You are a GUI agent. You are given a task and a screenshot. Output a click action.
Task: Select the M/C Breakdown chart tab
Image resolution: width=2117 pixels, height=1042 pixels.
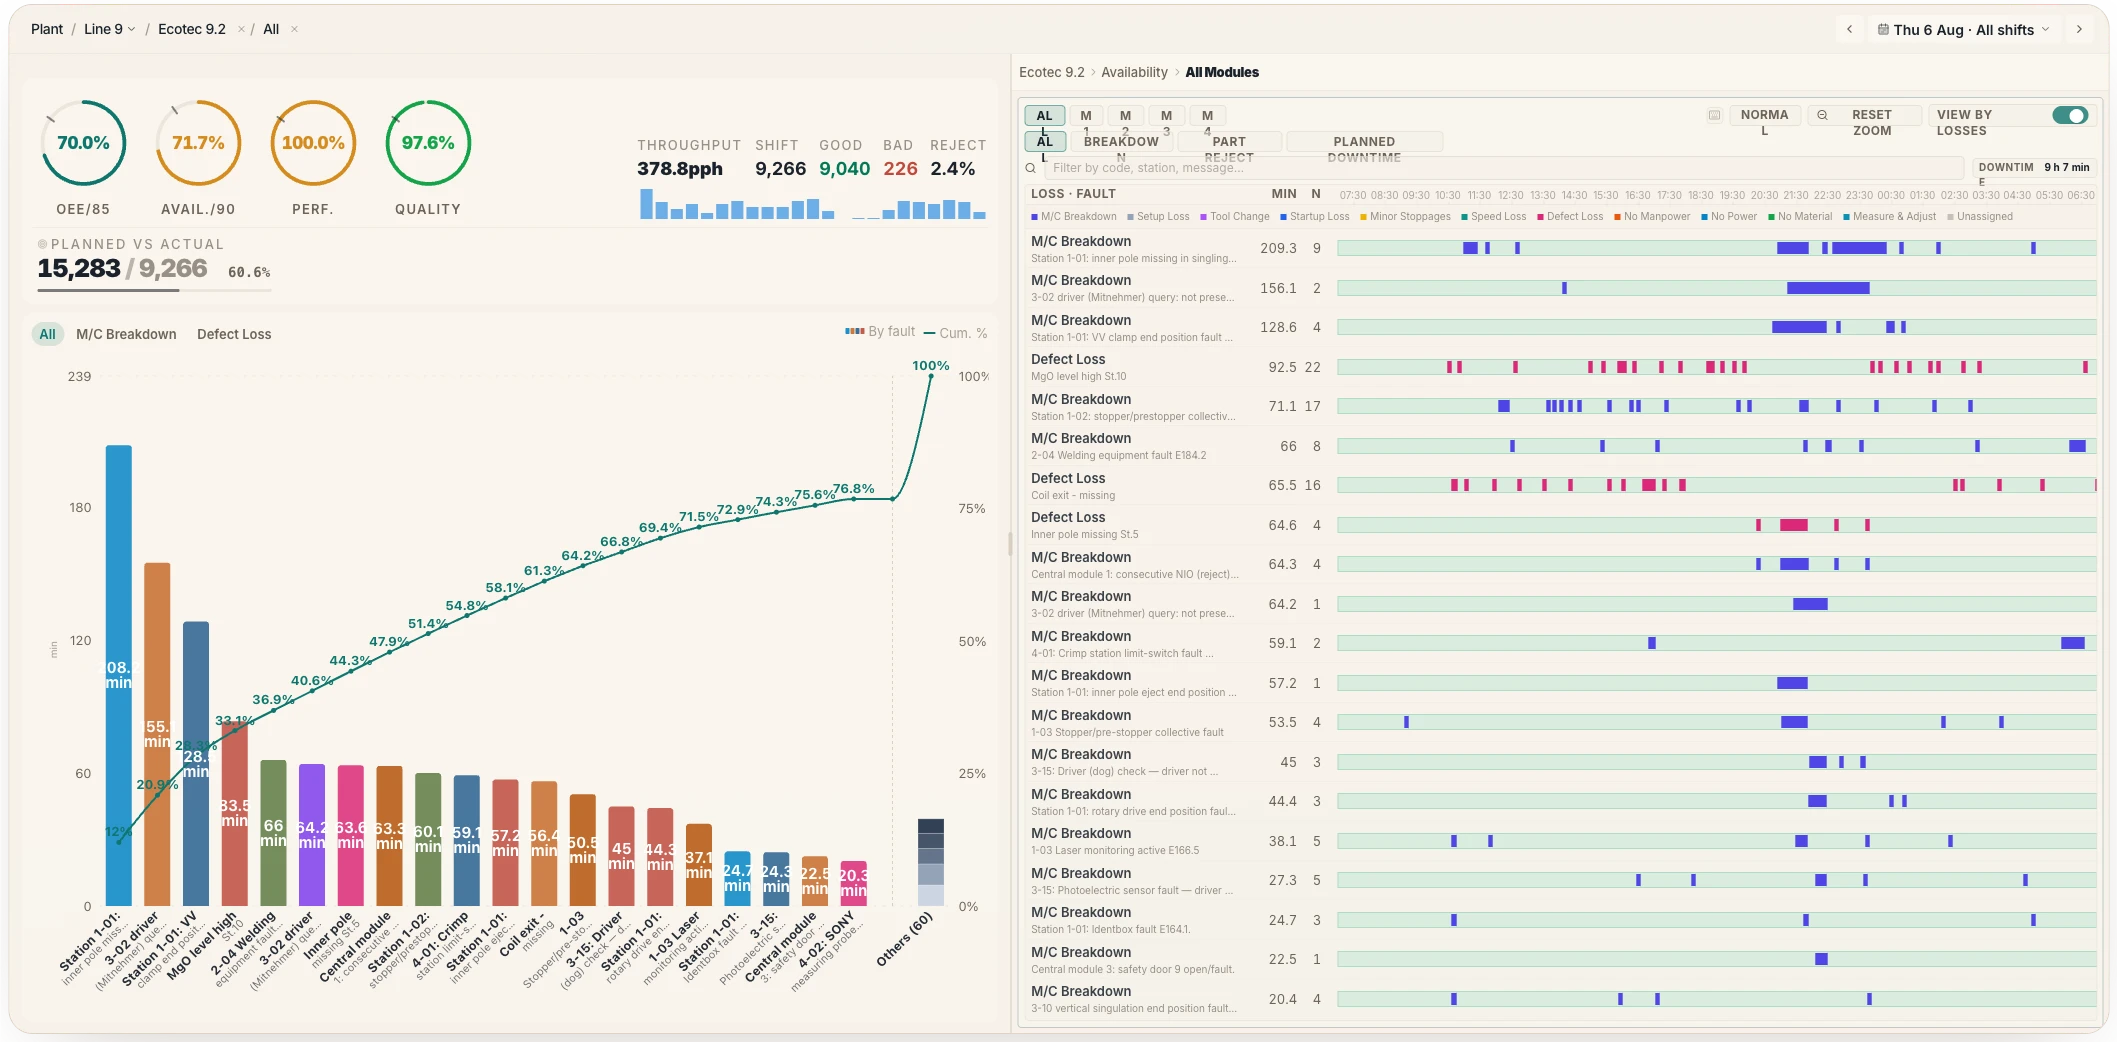pyautogui.click(x=126, y=334)
